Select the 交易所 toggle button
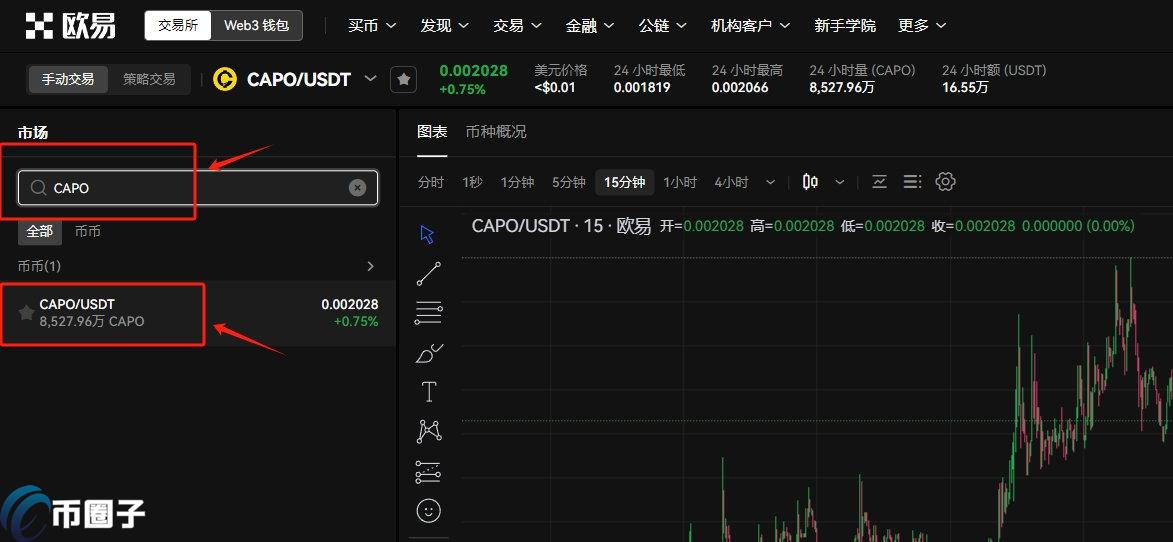Viewport: 1173px width, 542px height. [x=178, y=25]
